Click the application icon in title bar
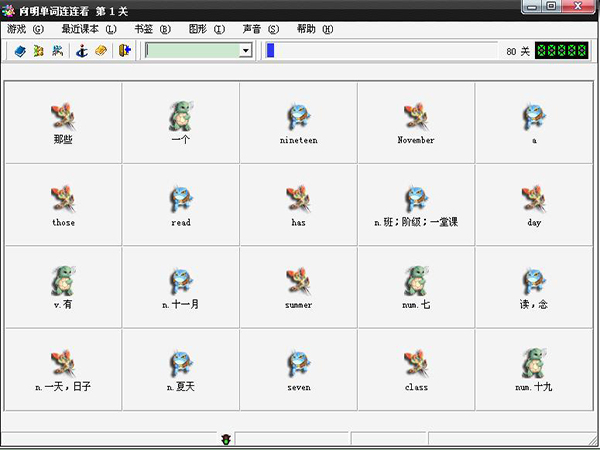 (x=8, y=11)
